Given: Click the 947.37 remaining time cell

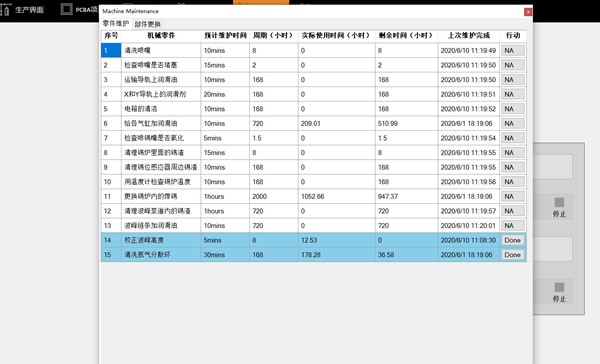Looking at the screenshot, I should (x=406, y=196).
